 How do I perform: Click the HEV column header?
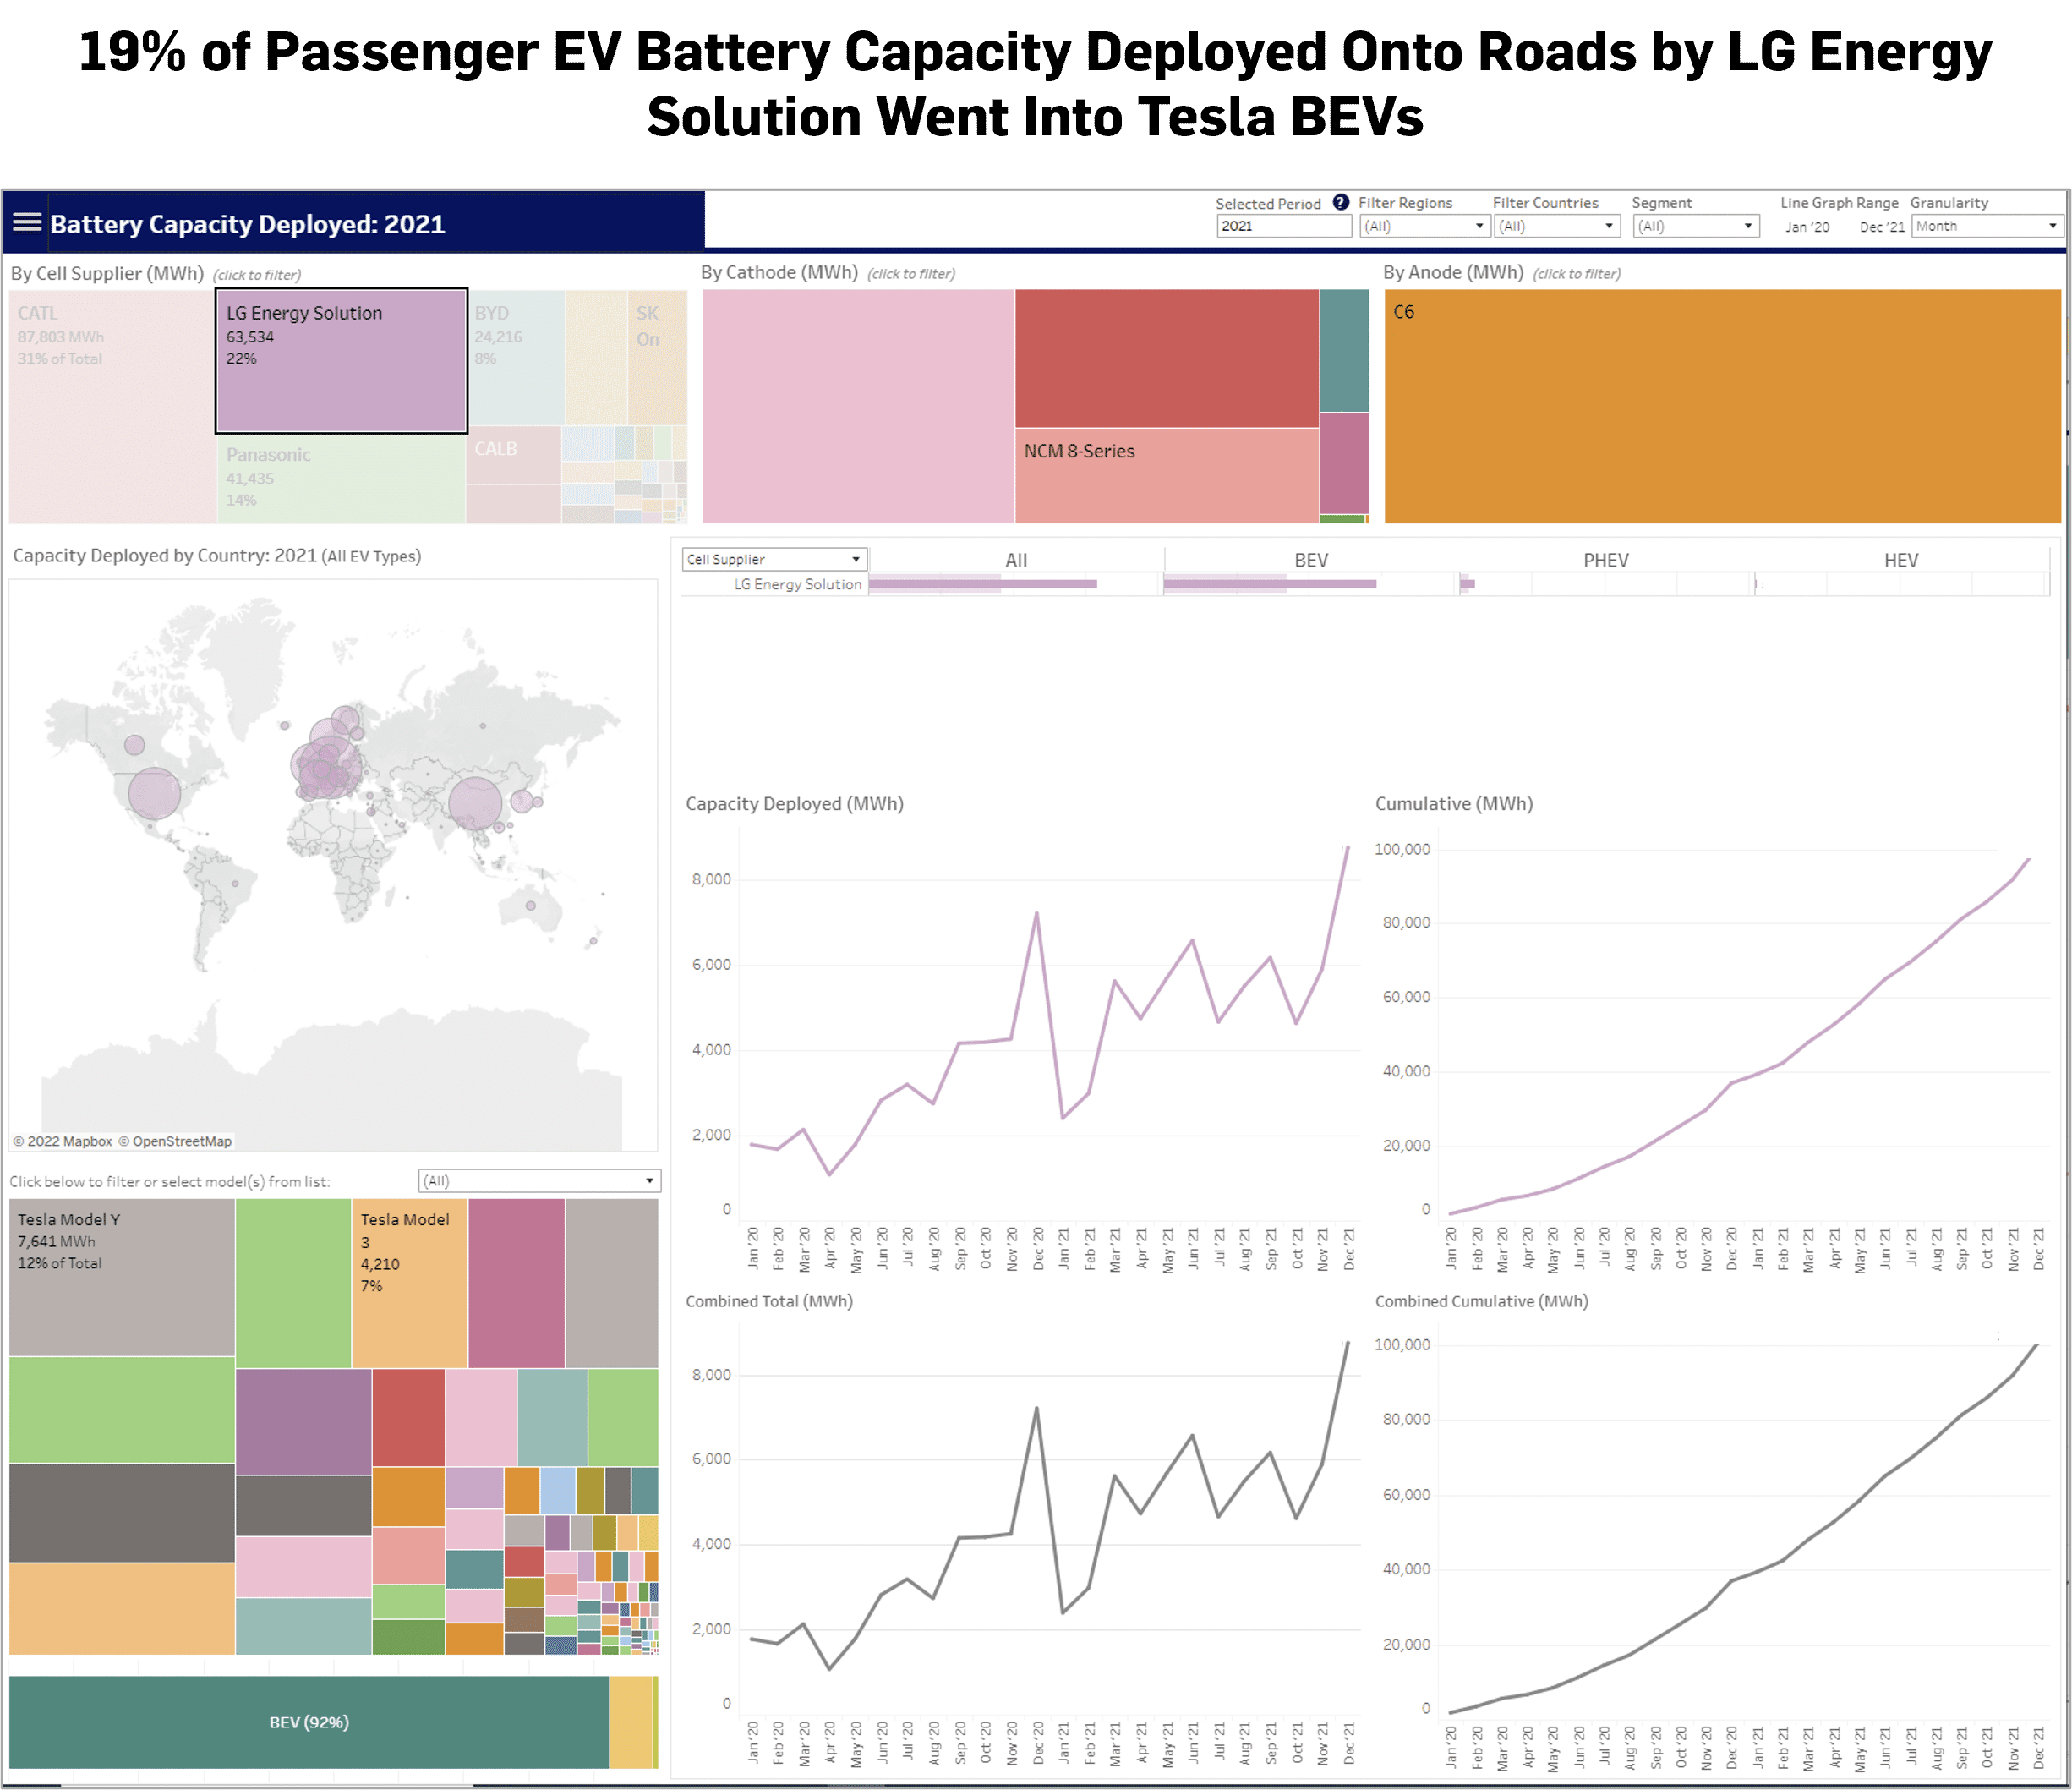click(x=1901, y=560)
